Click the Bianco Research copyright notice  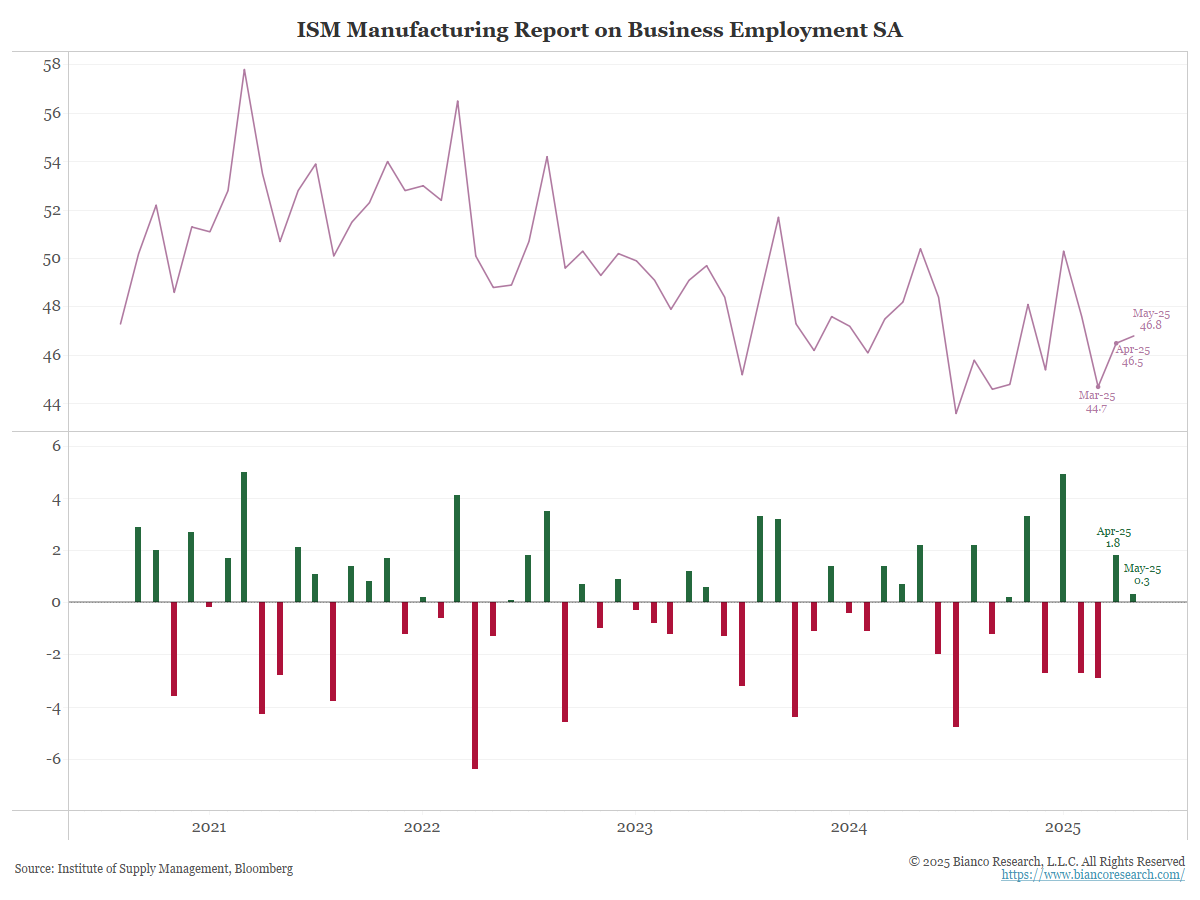[x=1046, y=861]
